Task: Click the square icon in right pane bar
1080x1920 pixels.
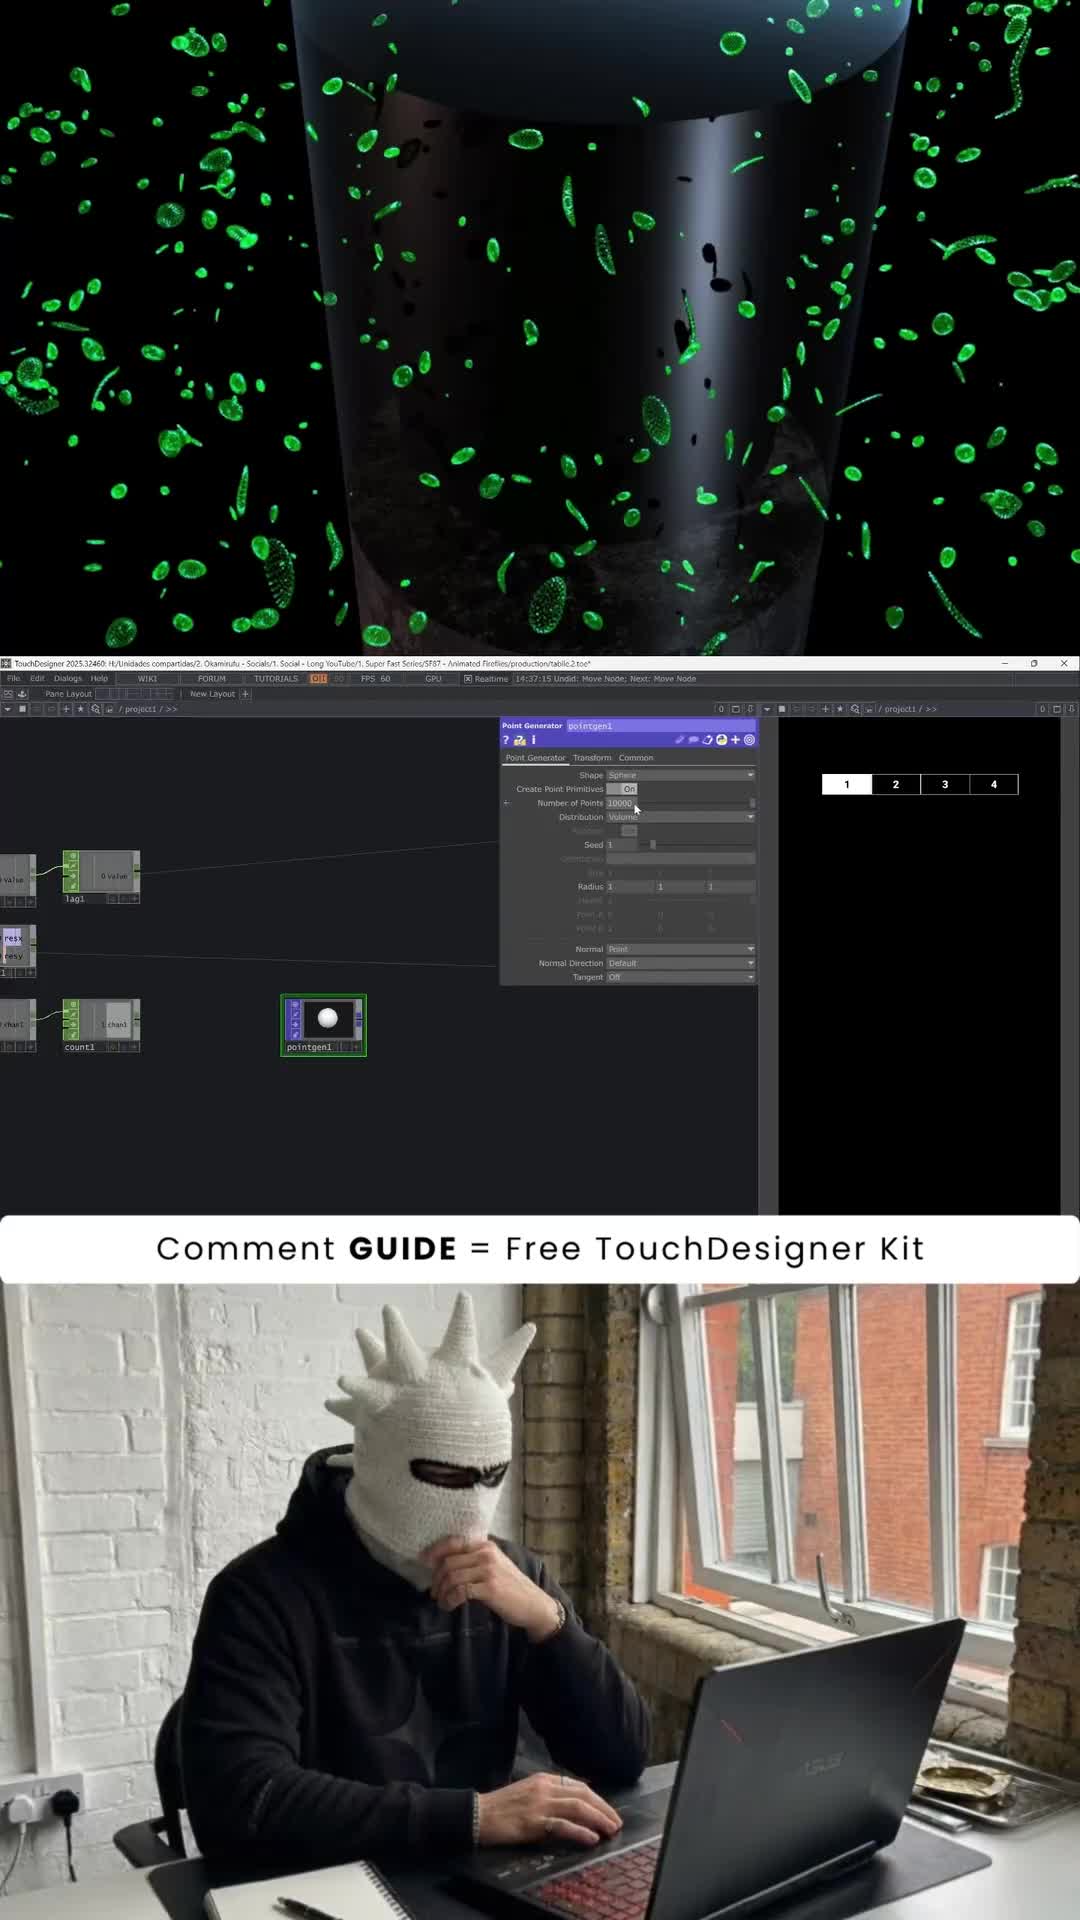Action: [782, 709]
